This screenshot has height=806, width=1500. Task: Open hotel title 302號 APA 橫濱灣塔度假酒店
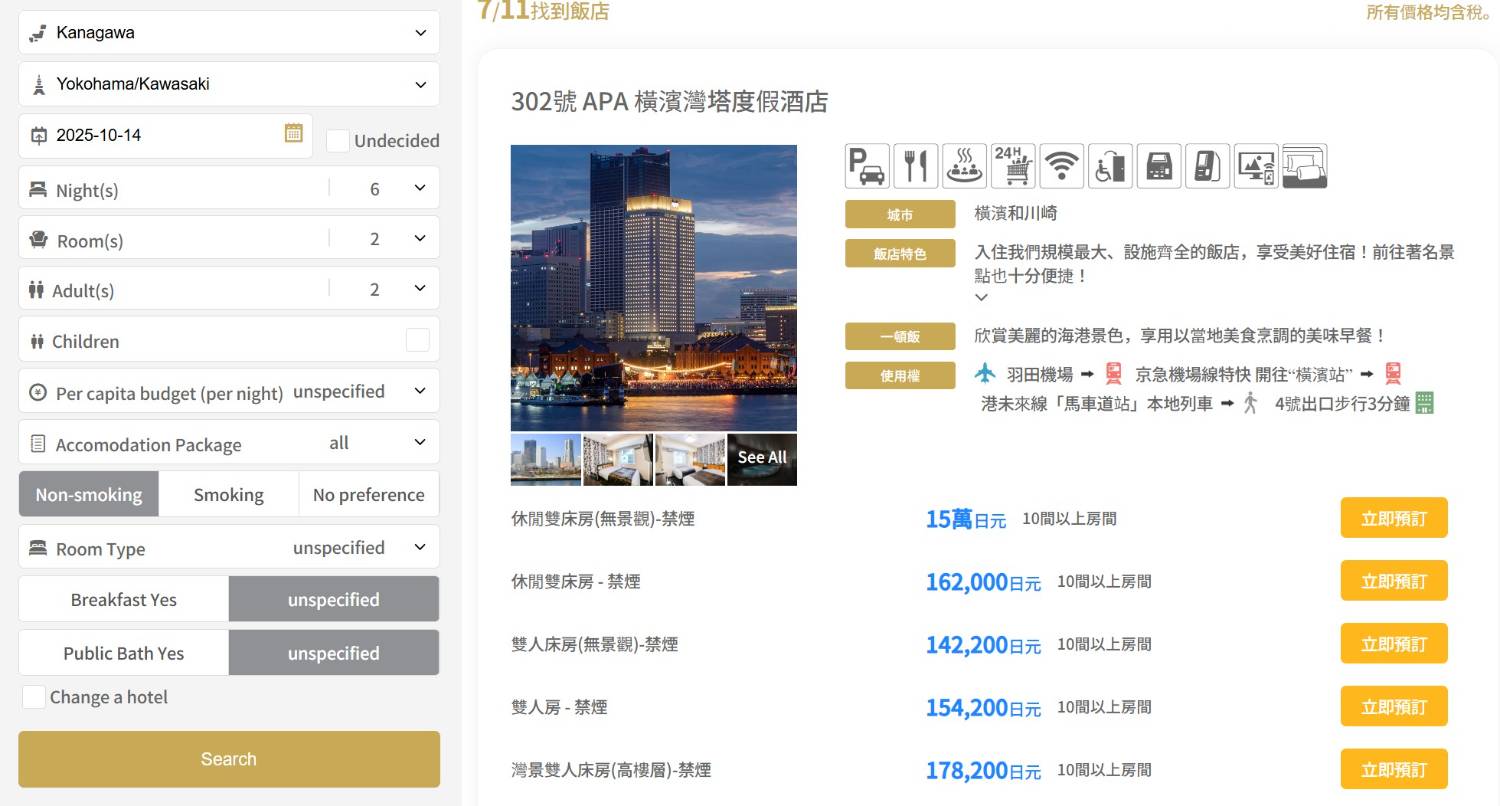pyautogui.click(x=670, y=102)
